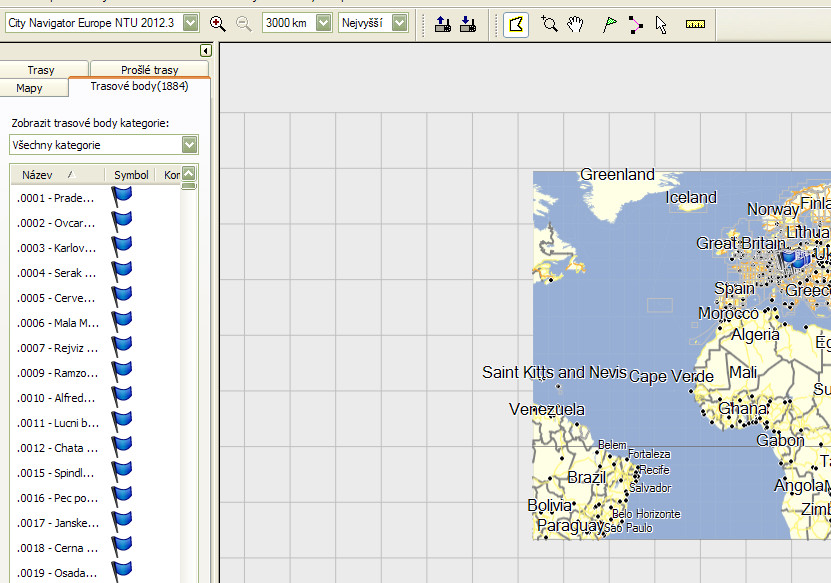Click the receive from device icon
831x583 pixels.
click(x=467, y=23)
